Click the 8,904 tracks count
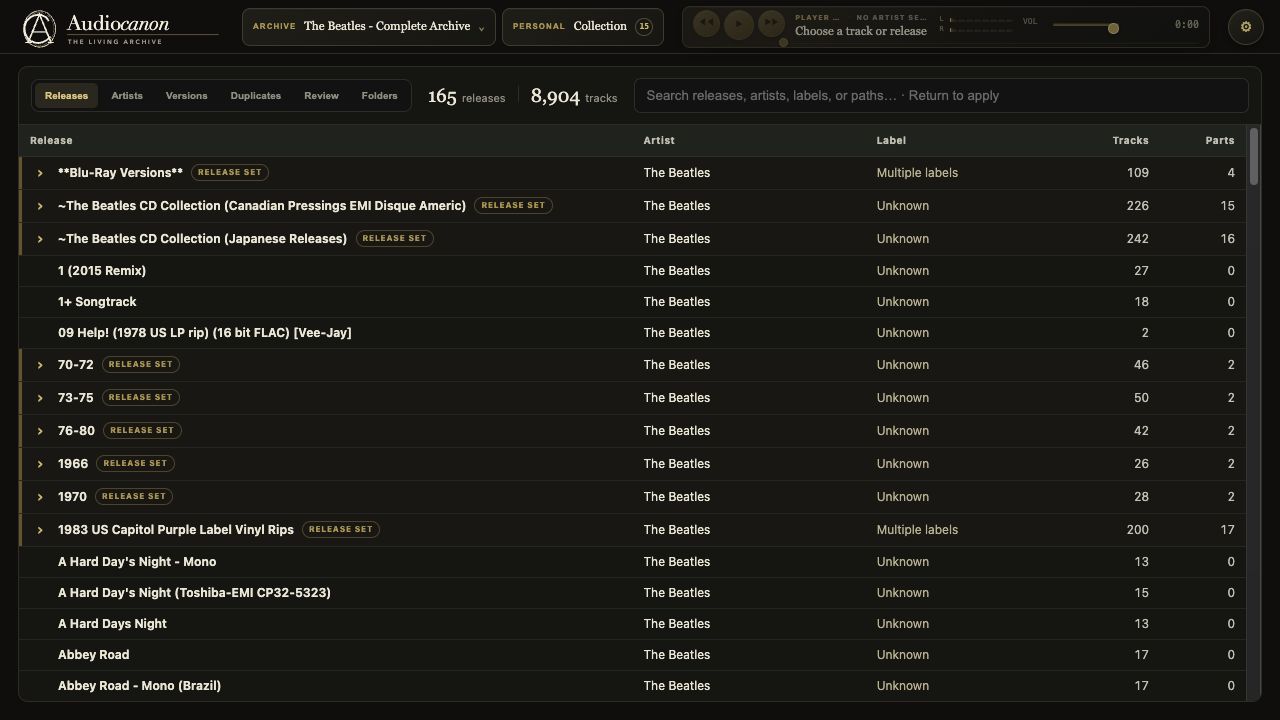 574,96
